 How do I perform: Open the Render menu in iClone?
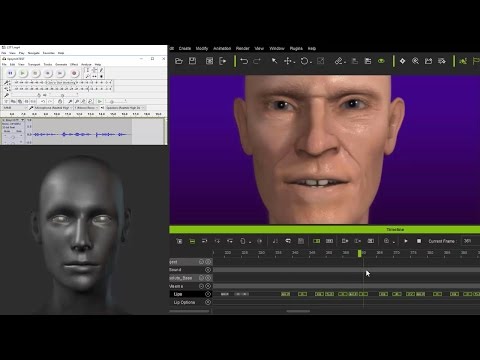pyautogui.click(x=243, y=48)
